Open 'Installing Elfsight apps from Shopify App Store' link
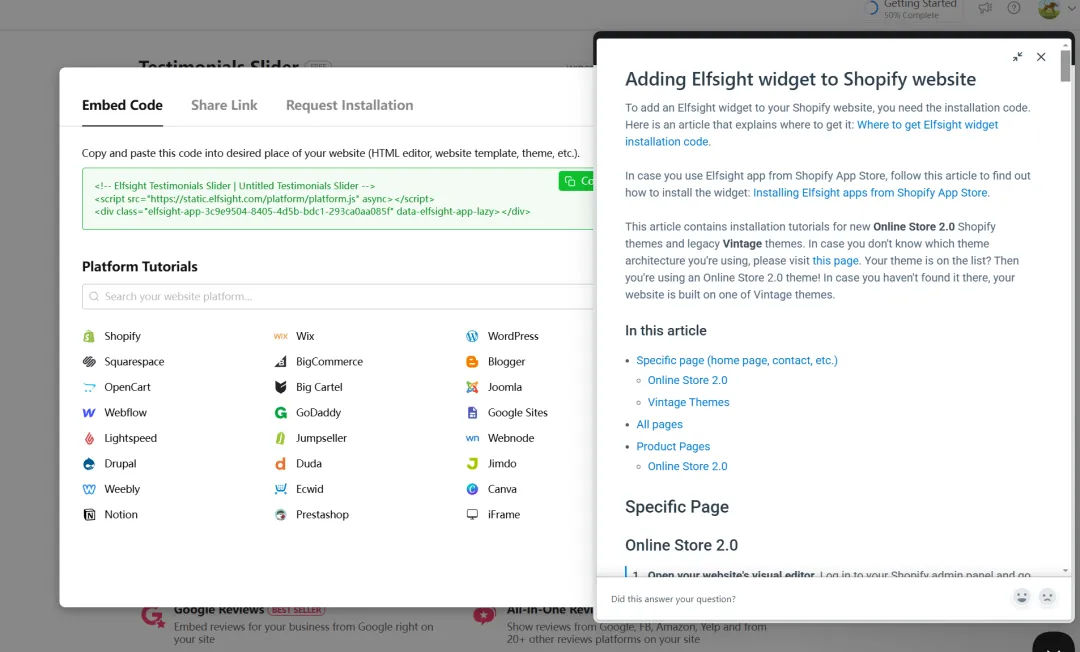This screenshot has width=1080, height=652. tap(870, 193)
